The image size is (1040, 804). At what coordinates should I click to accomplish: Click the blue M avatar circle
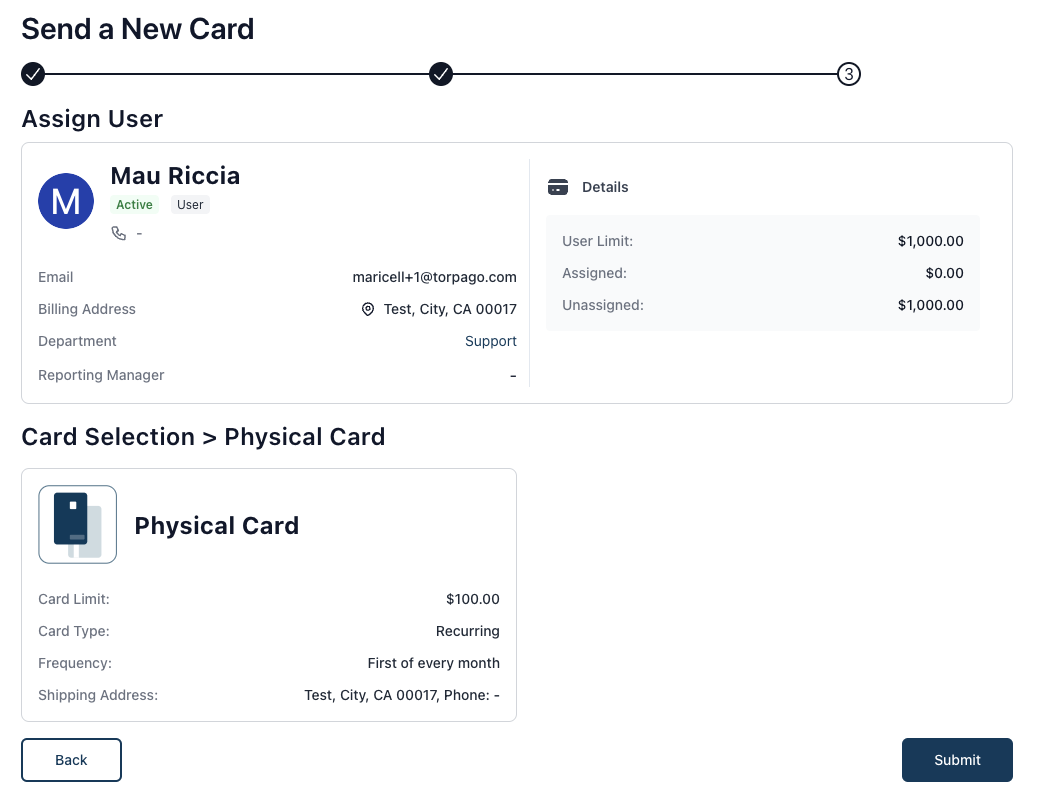click(66, 201)
